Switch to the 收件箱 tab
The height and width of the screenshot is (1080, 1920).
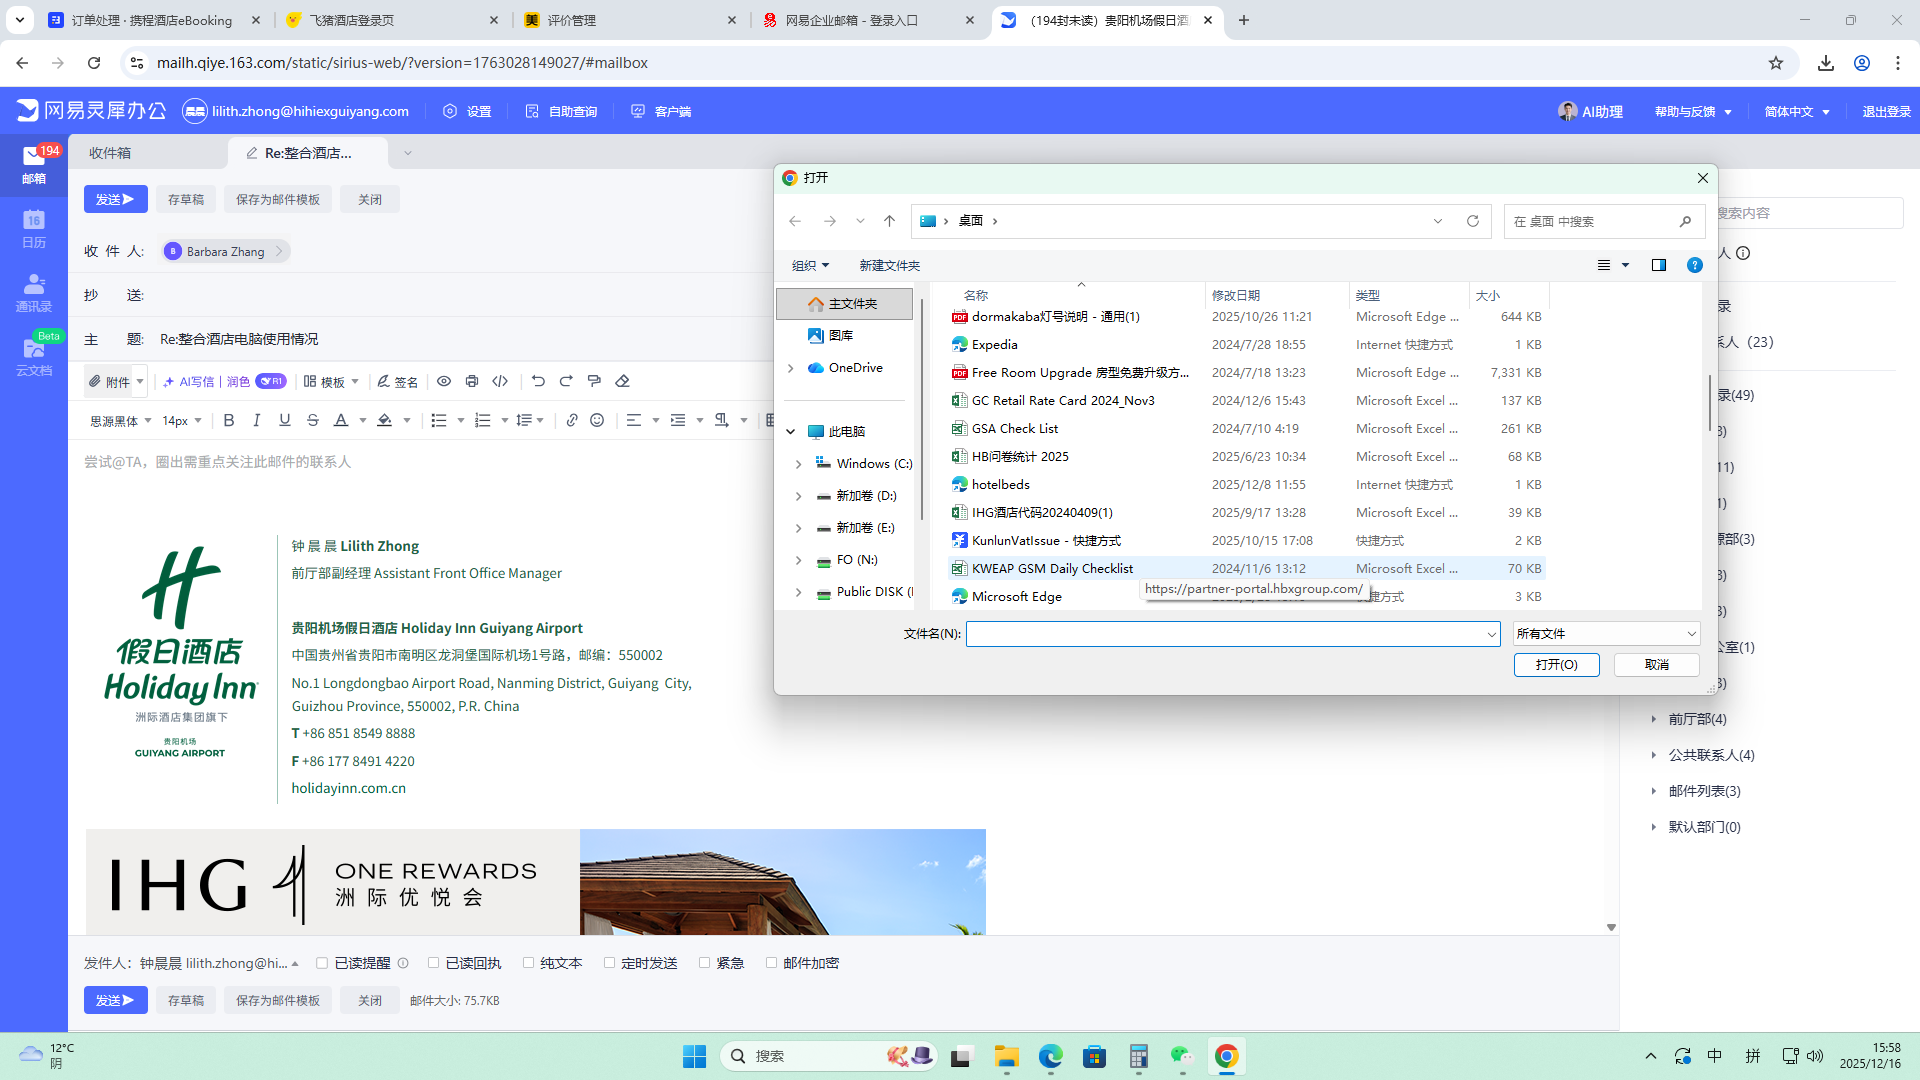[110, 153]
